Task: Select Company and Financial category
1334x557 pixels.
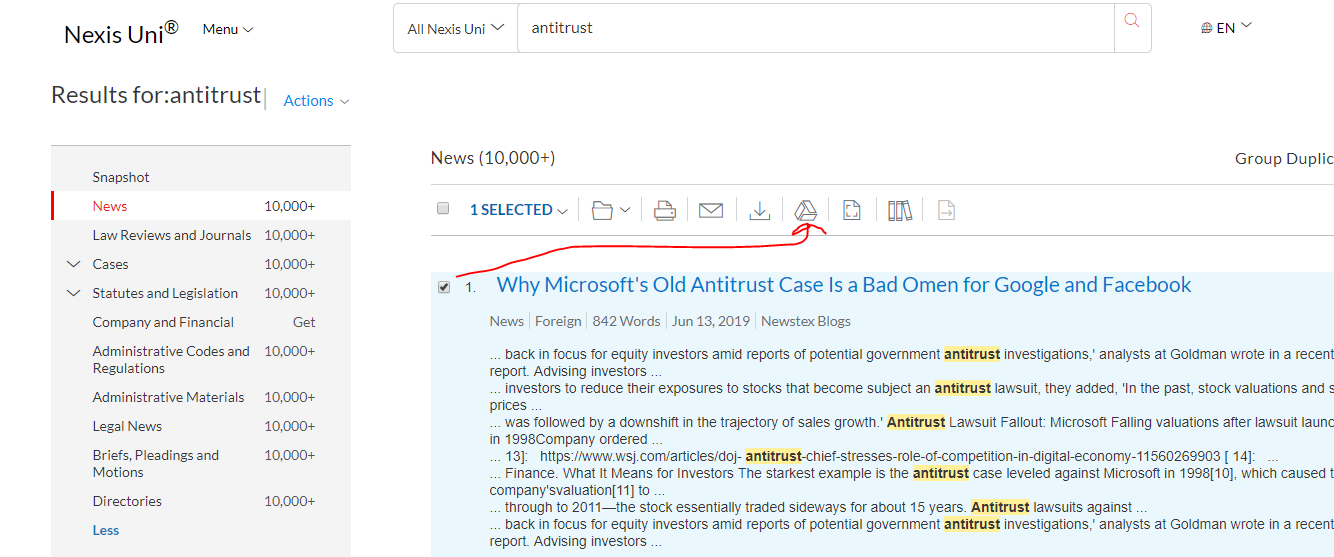Action: [163, 322]
